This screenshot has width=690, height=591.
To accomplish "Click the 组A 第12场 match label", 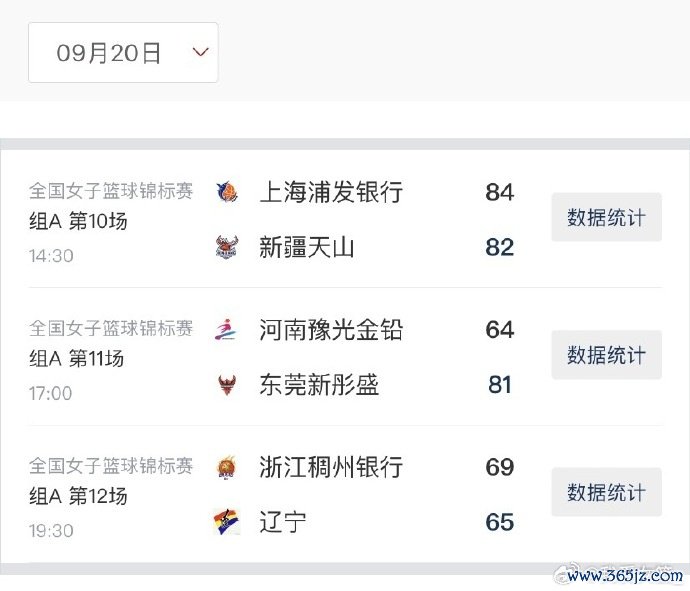I will [78, 496].
